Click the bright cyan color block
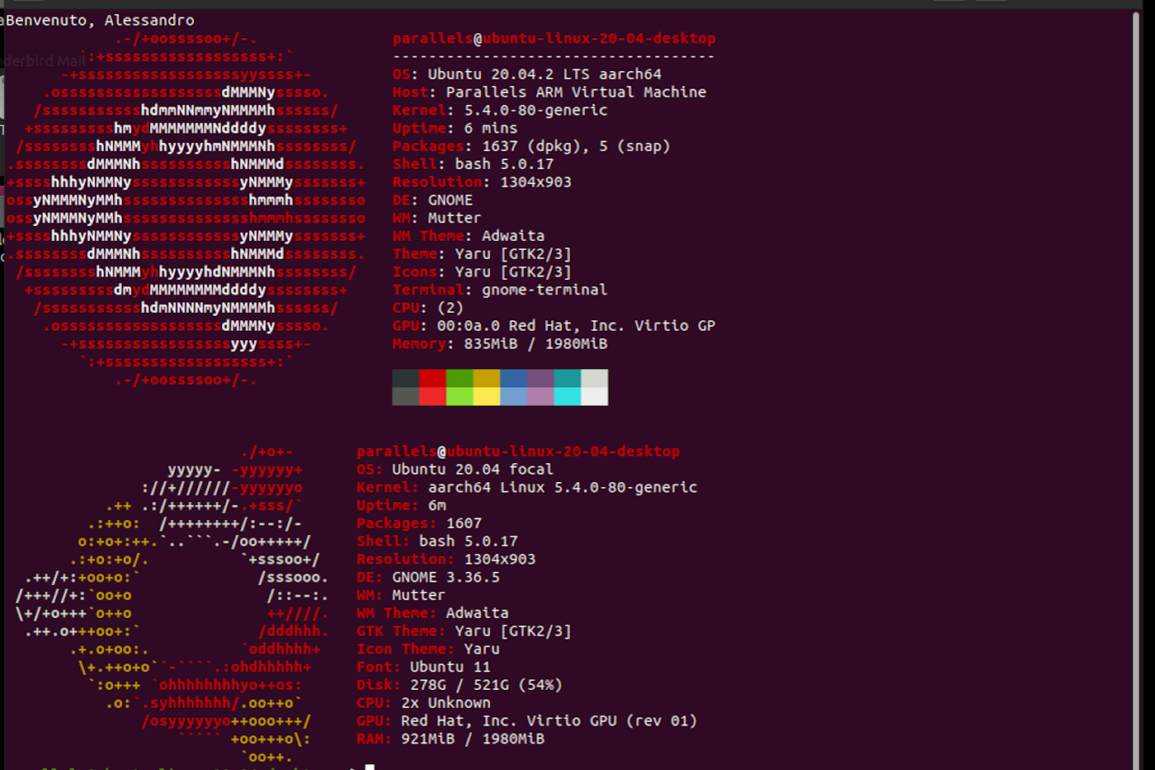Image resolution: width=1155 pixels, height=770 pixels. [x=568, y=396]
